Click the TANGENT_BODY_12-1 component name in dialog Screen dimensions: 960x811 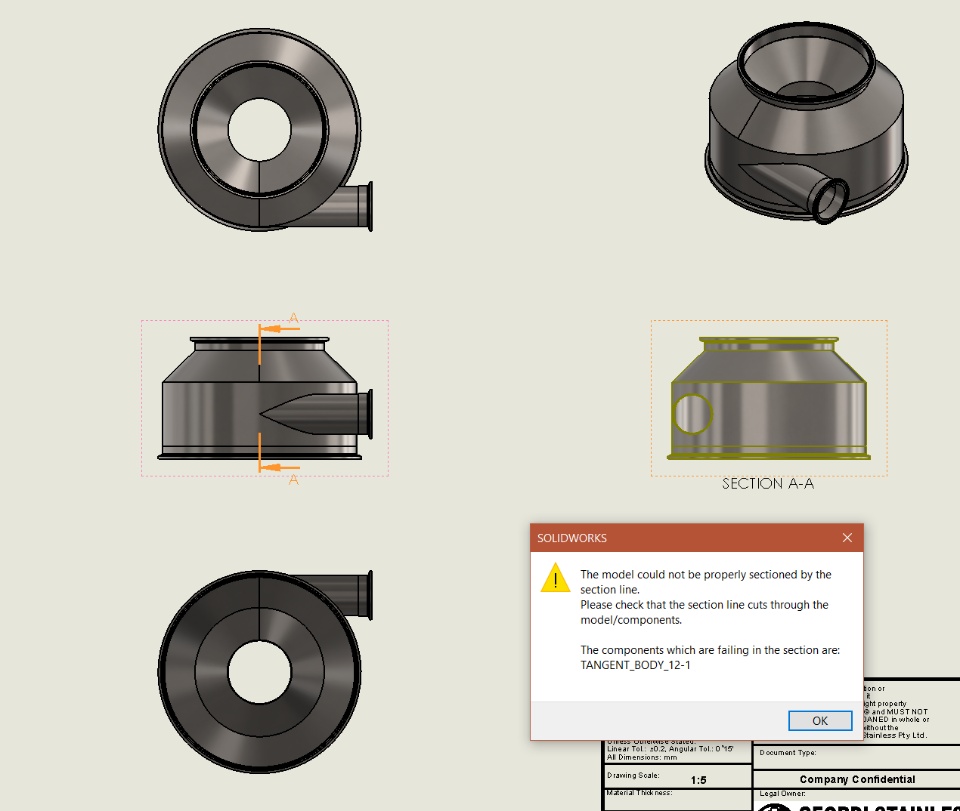636,665
